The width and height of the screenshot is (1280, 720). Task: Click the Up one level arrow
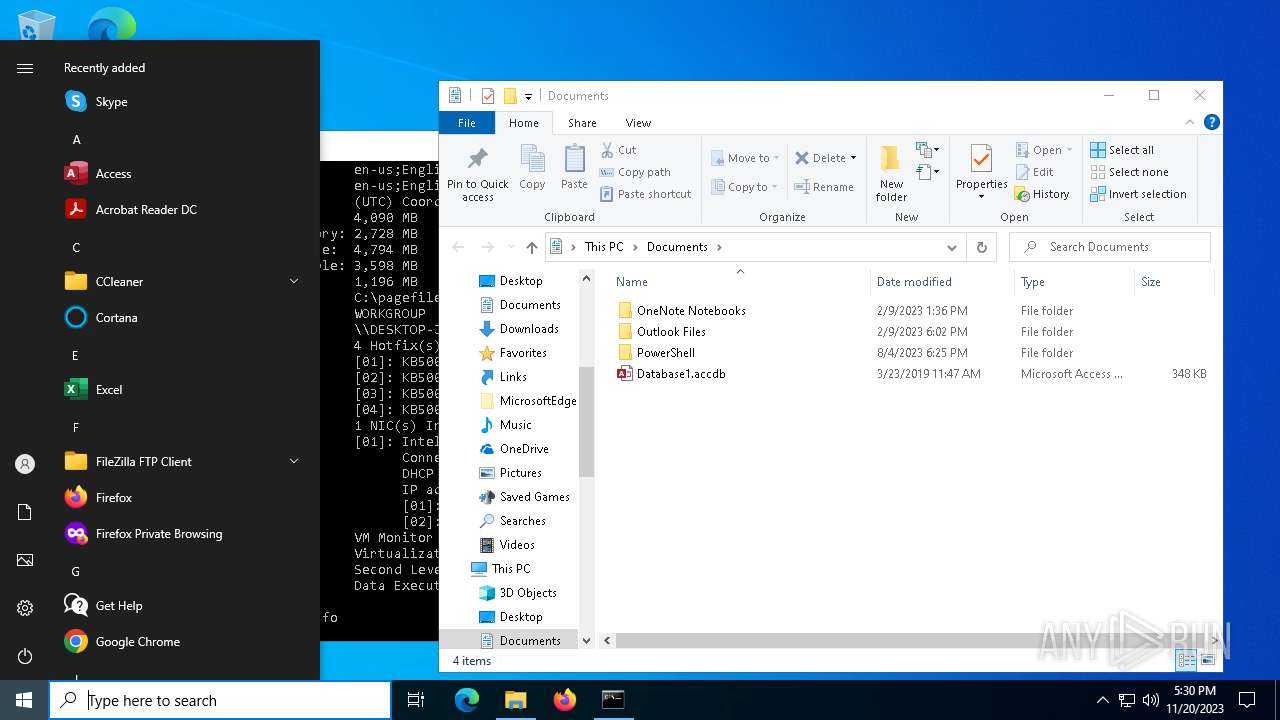coord(532,247)
